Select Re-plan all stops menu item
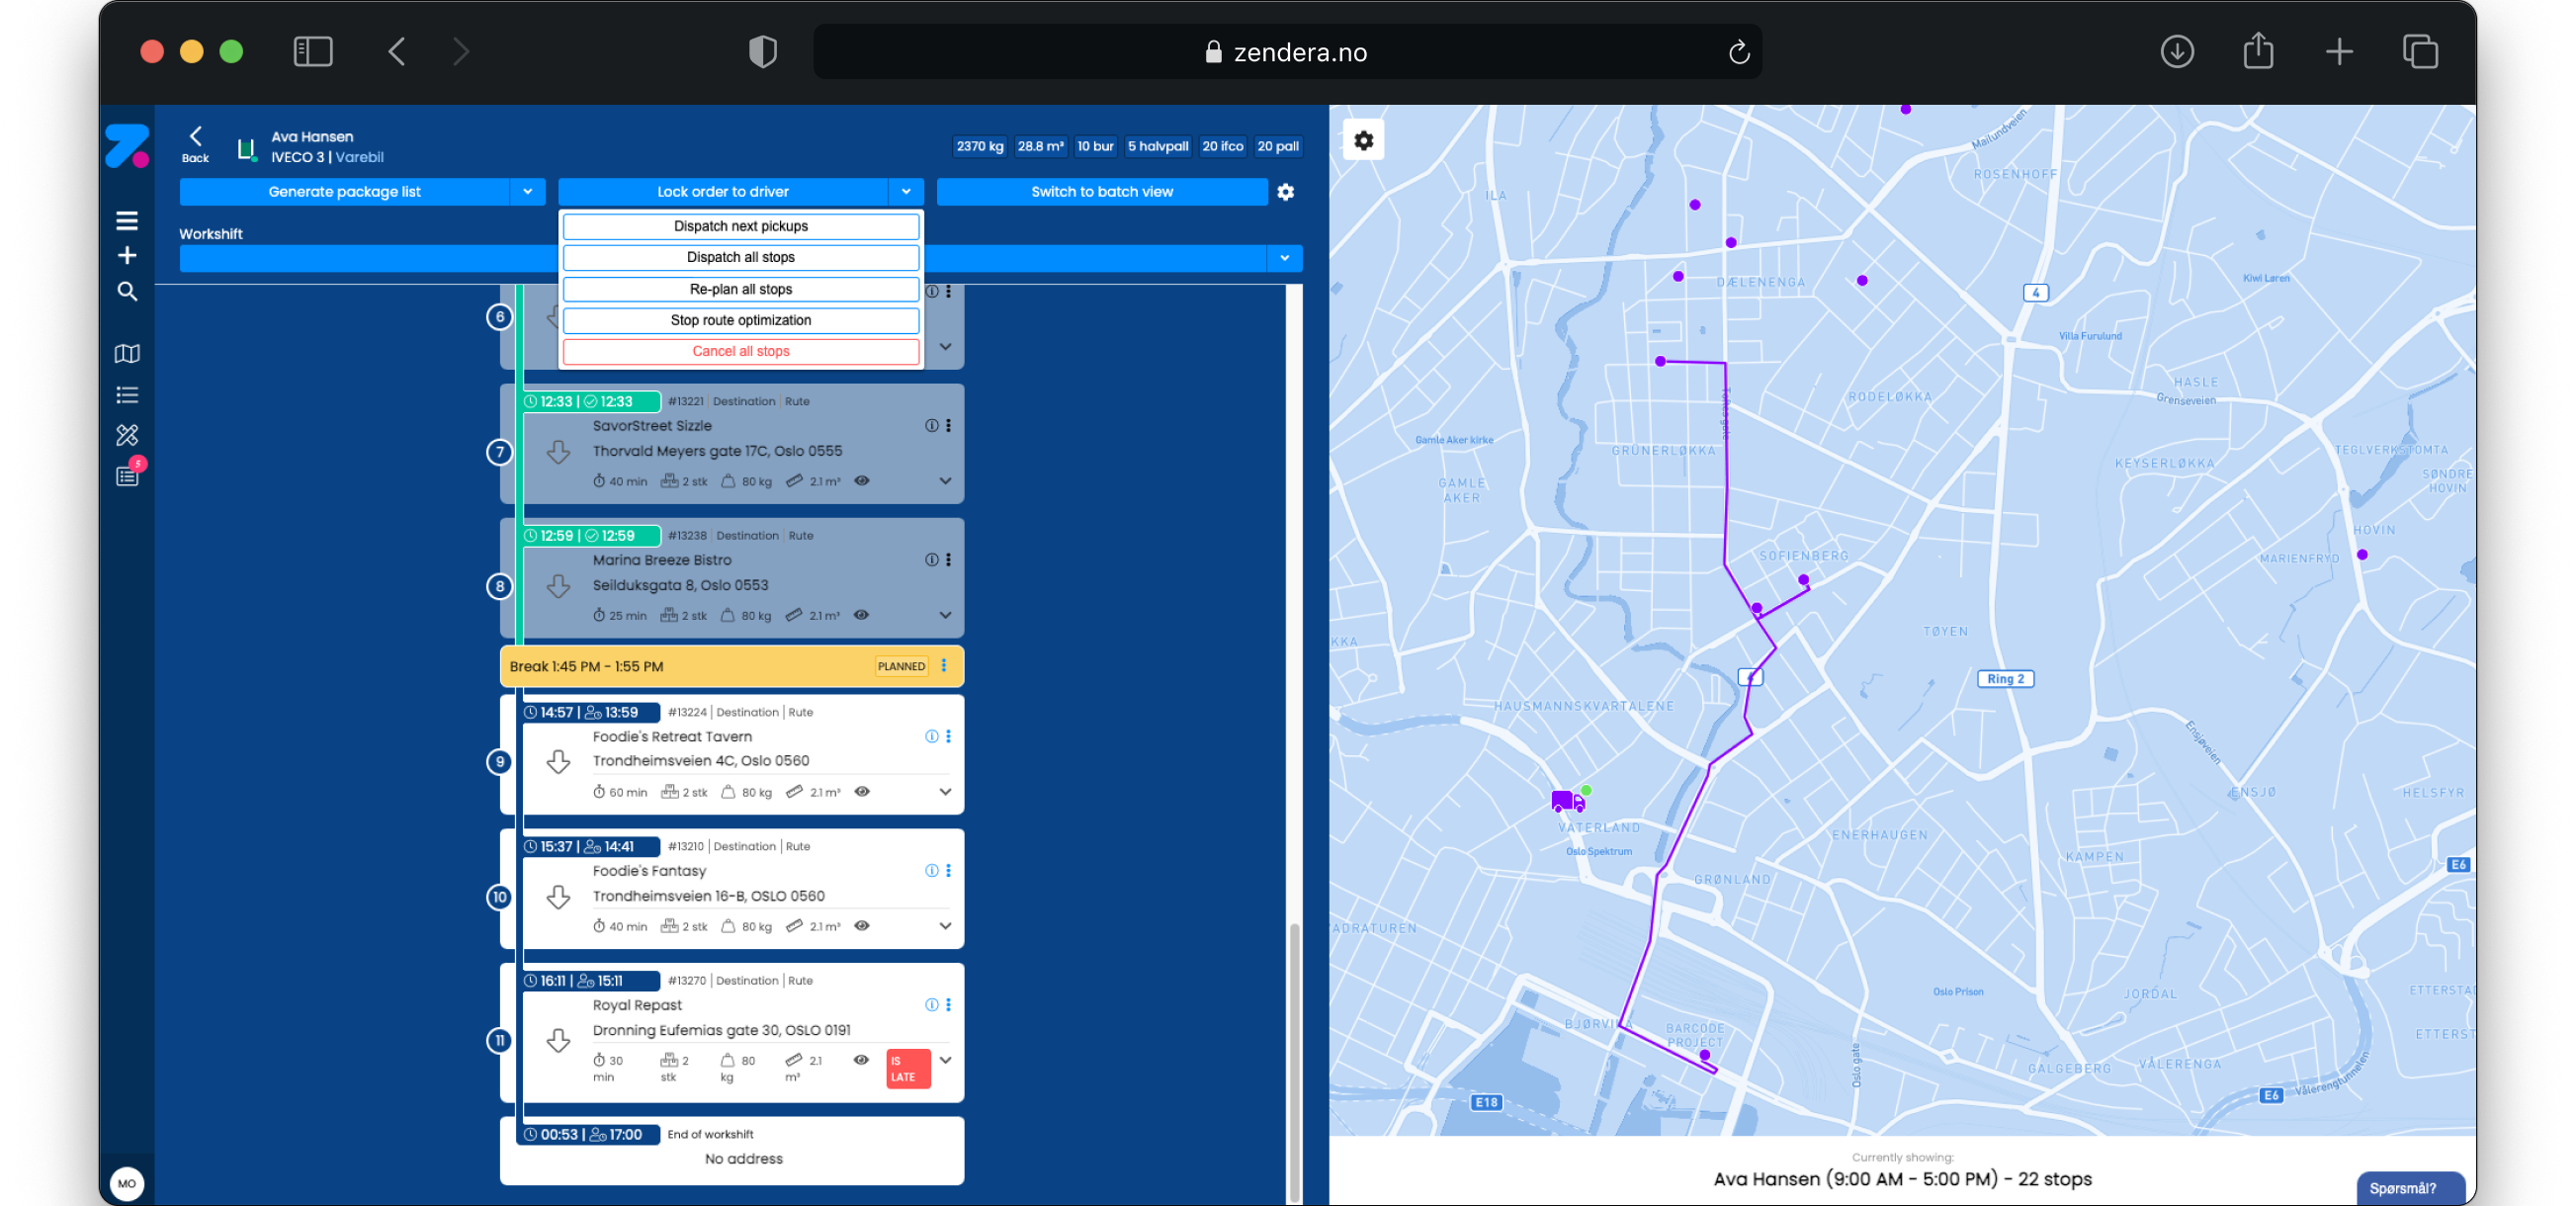This screenshot has height=1206, width=2576. 740,289
